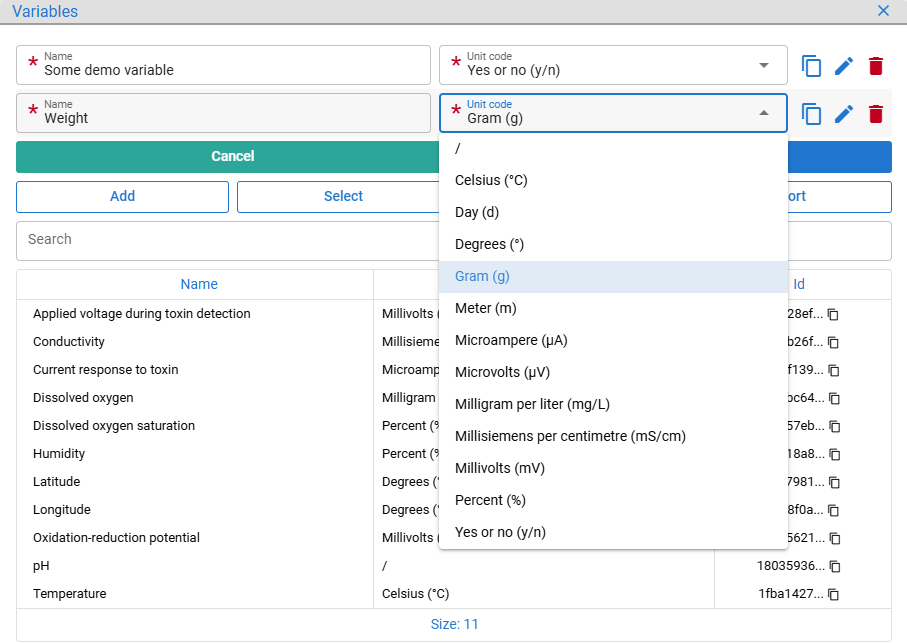Click the Weight name input field
Image resolution: width=907 pixels, height=643 pixels.
pyautogui.click(x=223, y=113)
